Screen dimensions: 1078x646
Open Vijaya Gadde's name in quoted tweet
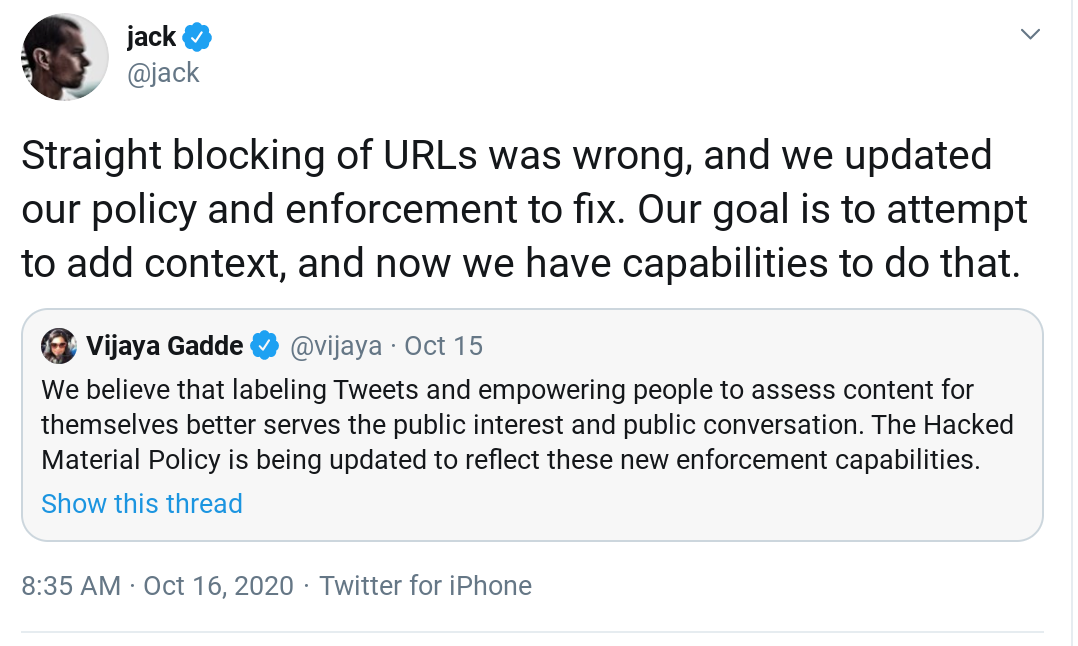click(x=164, y=346)
